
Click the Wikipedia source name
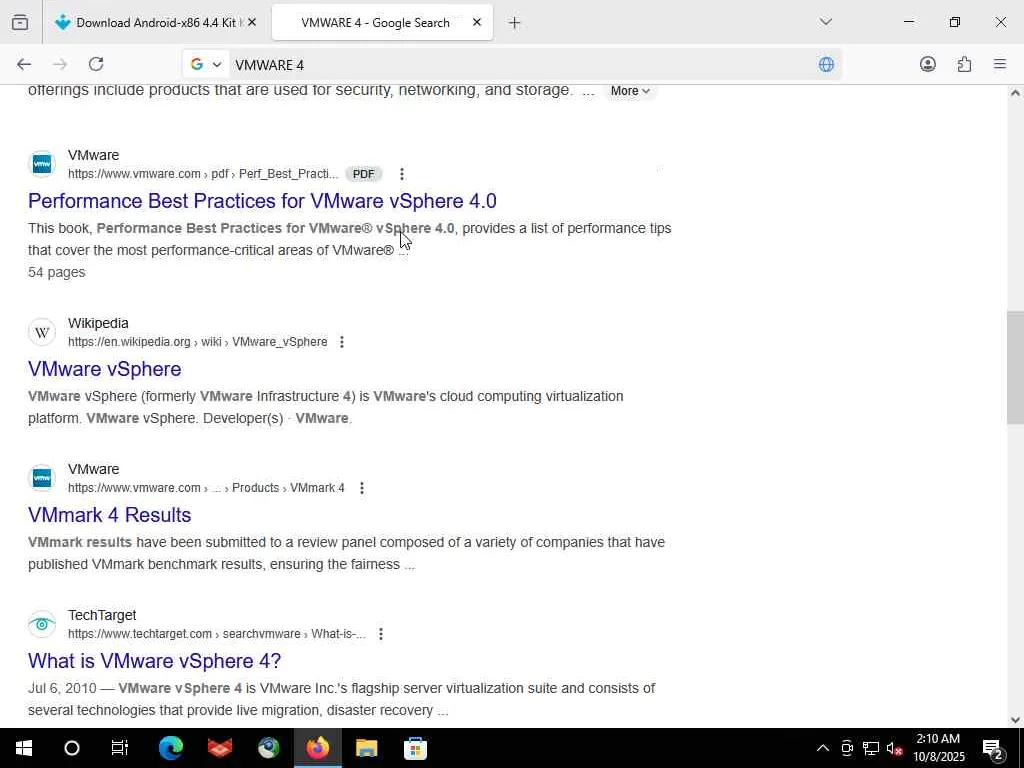coord(98,323)
